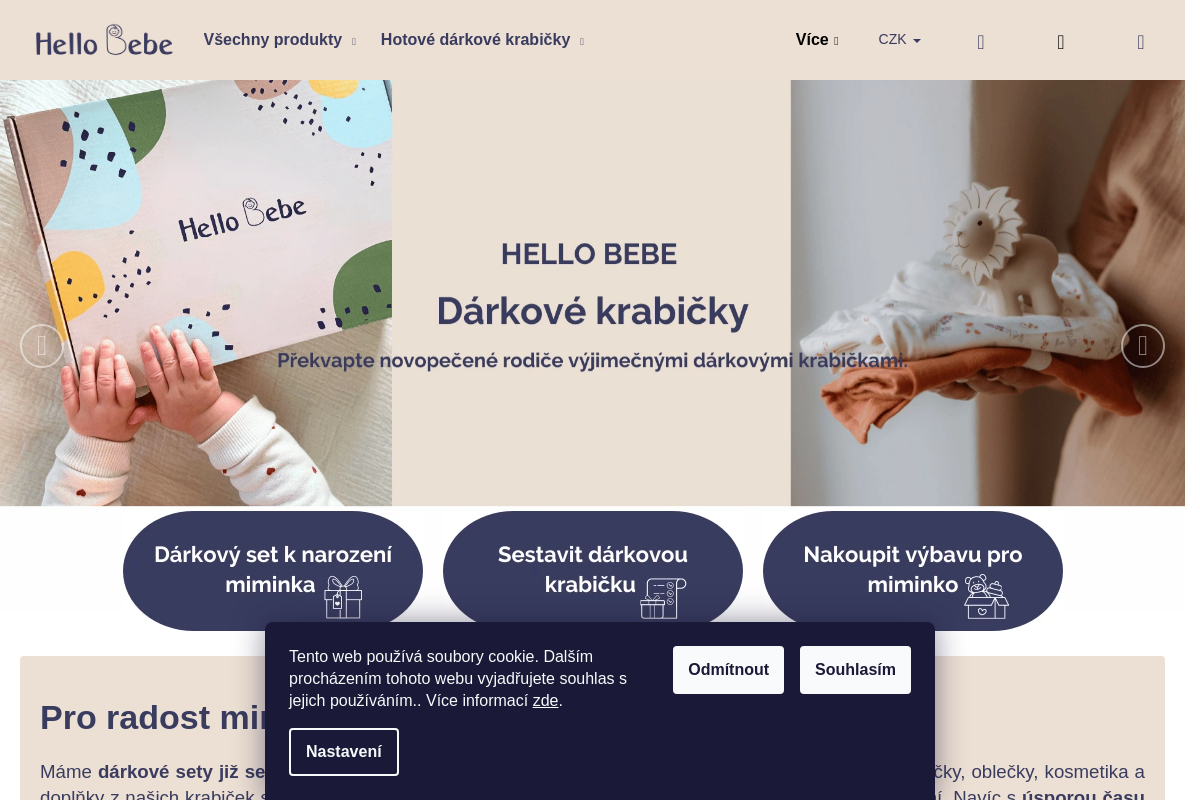
Task: Click teddy box icon in Nakoupit výbavu button
Action: tap(986, 597)
